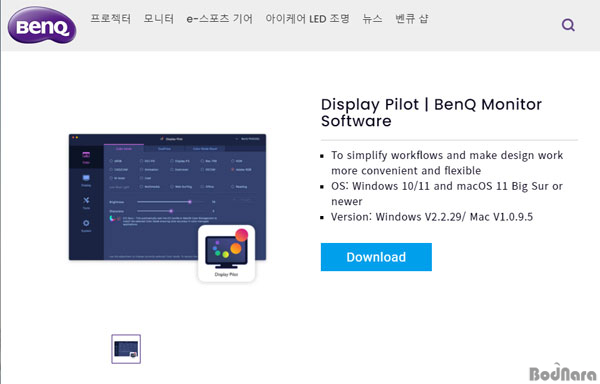Click the 'Version: Windows V2.2.29/ Mac V1.0.9.5' line
This screenshot has height=384, width=600.
coord(432,217)
